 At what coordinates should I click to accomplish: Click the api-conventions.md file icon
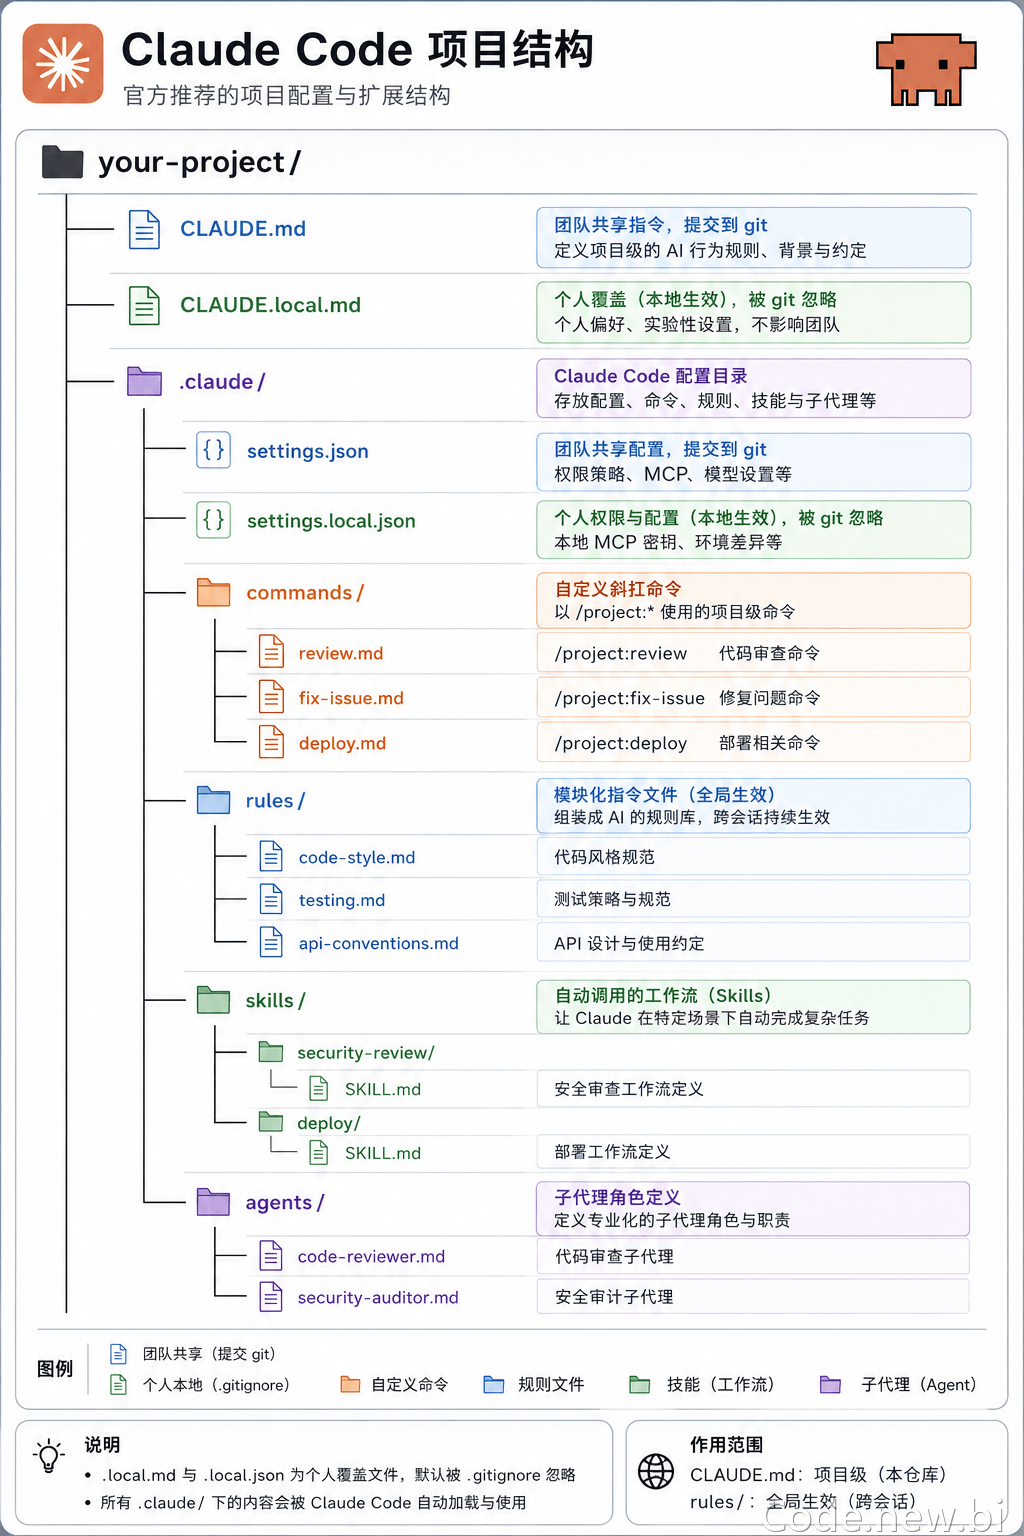pyautogui.click(x=271, y=942)
